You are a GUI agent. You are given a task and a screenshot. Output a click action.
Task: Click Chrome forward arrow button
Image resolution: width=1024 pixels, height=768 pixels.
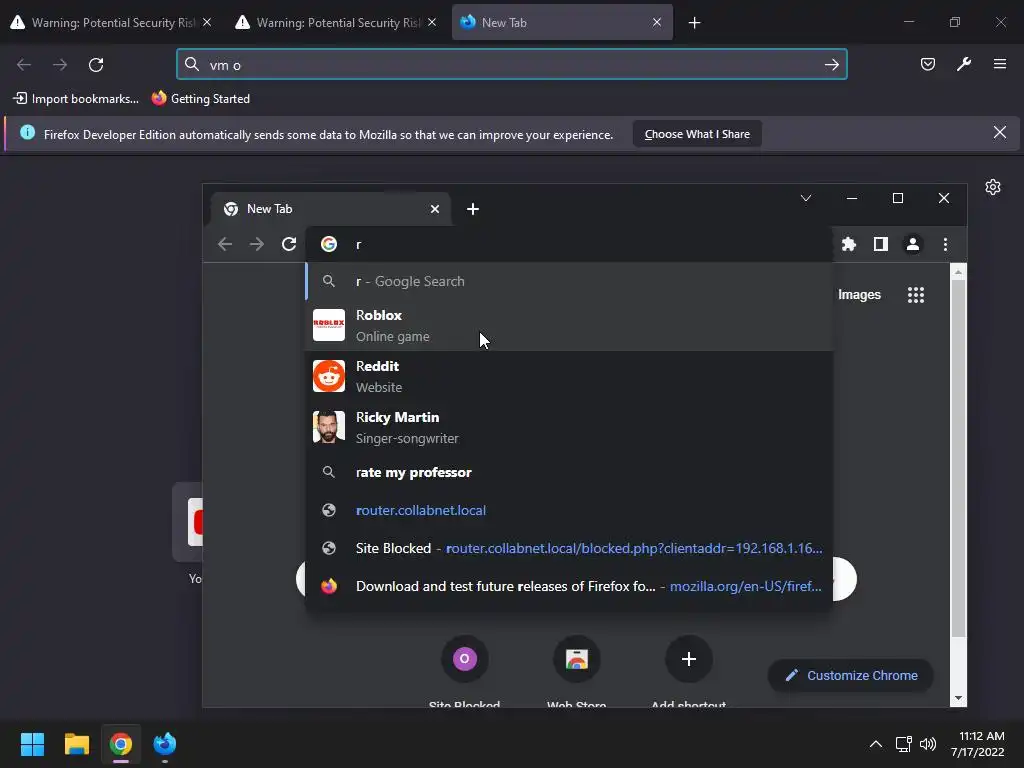257,244
